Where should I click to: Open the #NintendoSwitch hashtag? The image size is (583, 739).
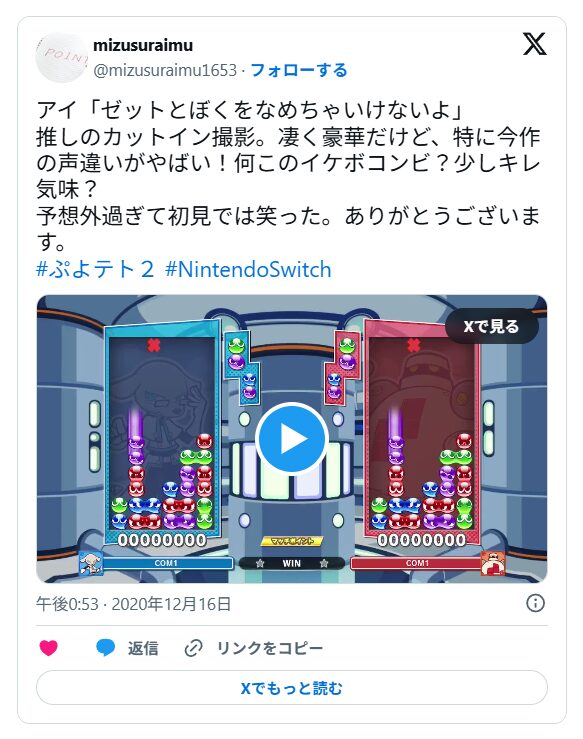(x=248, y=270)
